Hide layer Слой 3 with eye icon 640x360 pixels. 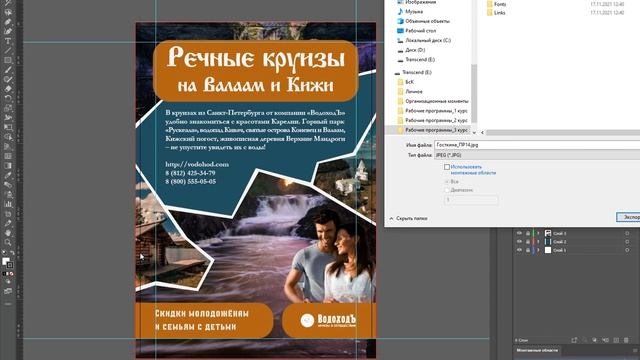coord(520,233)
